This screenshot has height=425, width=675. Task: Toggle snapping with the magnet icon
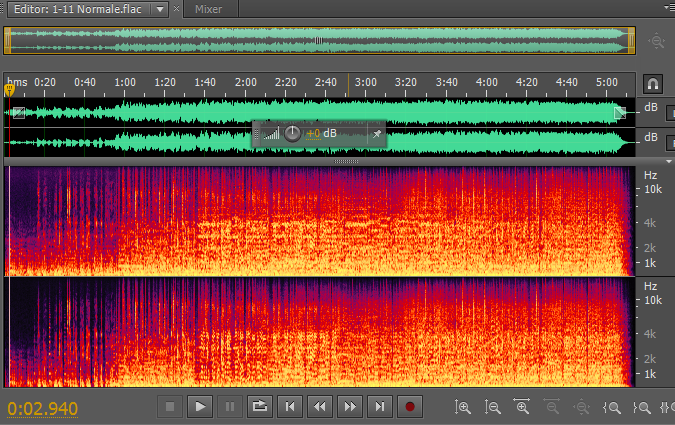pos(652,83)
